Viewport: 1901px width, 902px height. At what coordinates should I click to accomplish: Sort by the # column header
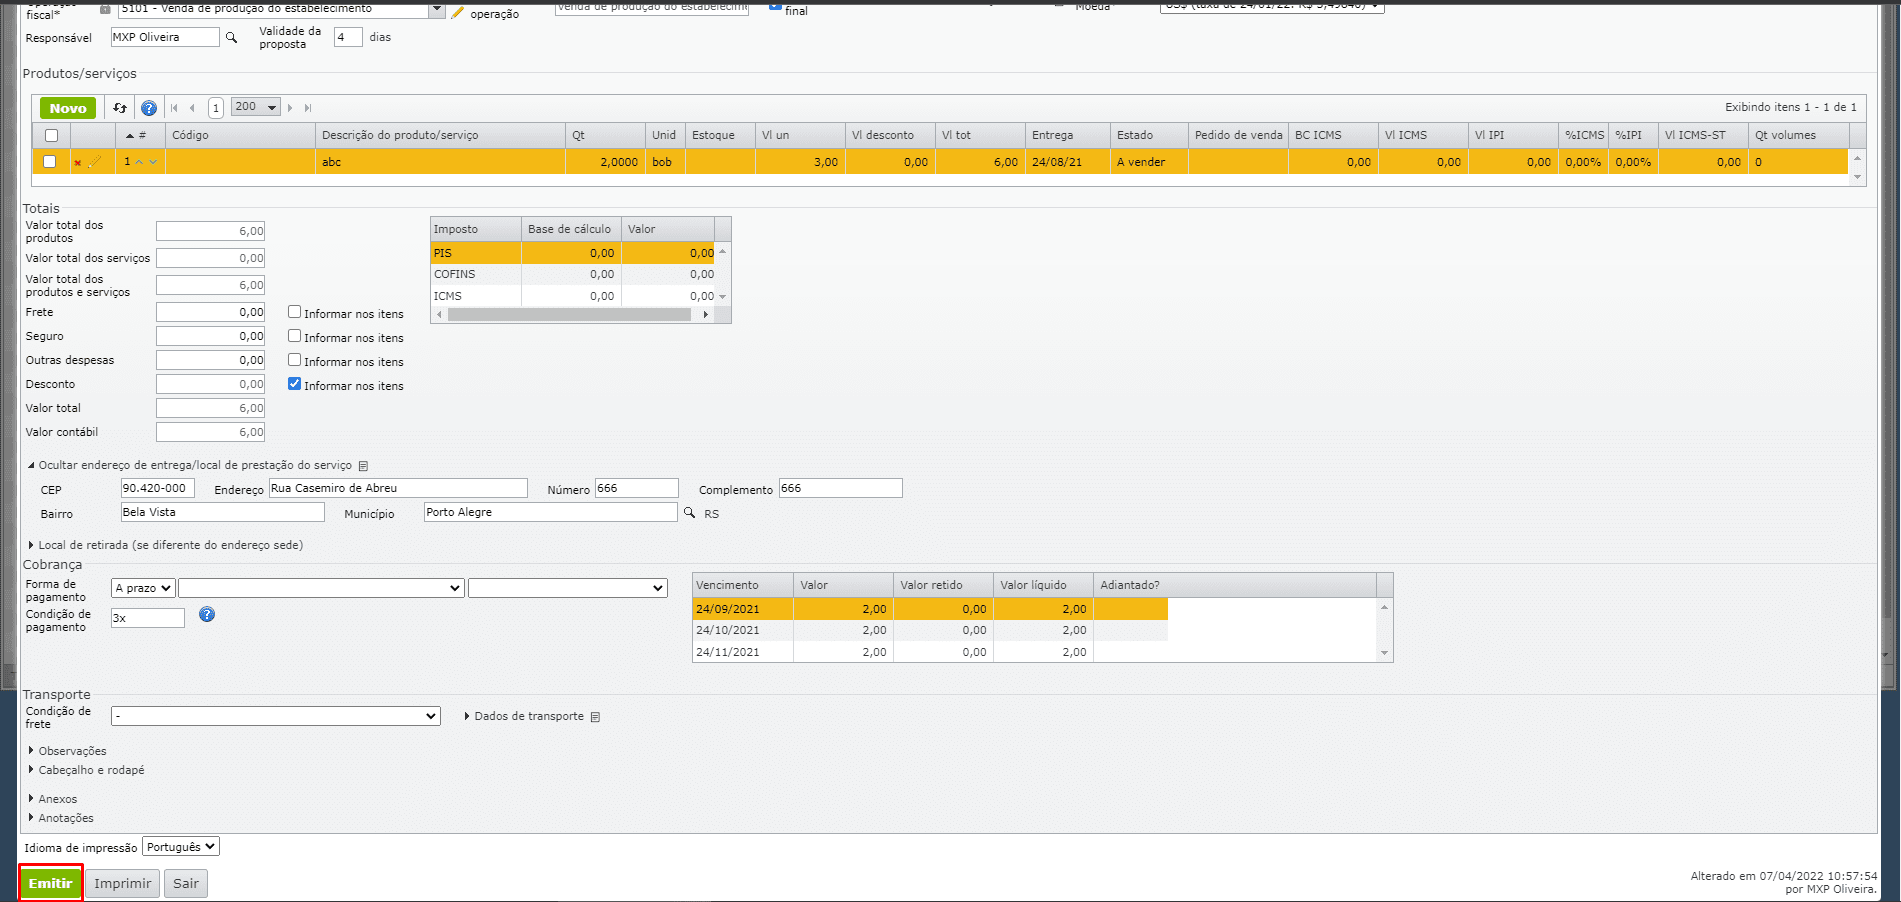[141, 135]
